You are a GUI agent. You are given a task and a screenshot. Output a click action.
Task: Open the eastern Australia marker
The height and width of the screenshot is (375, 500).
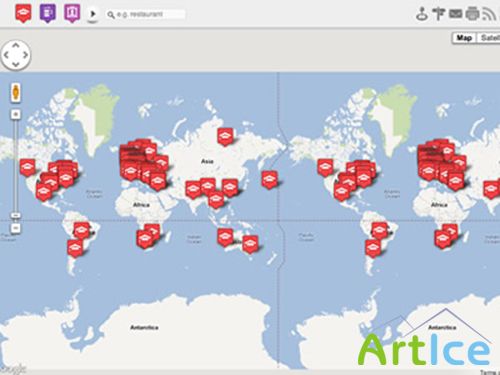click(250, 244)
